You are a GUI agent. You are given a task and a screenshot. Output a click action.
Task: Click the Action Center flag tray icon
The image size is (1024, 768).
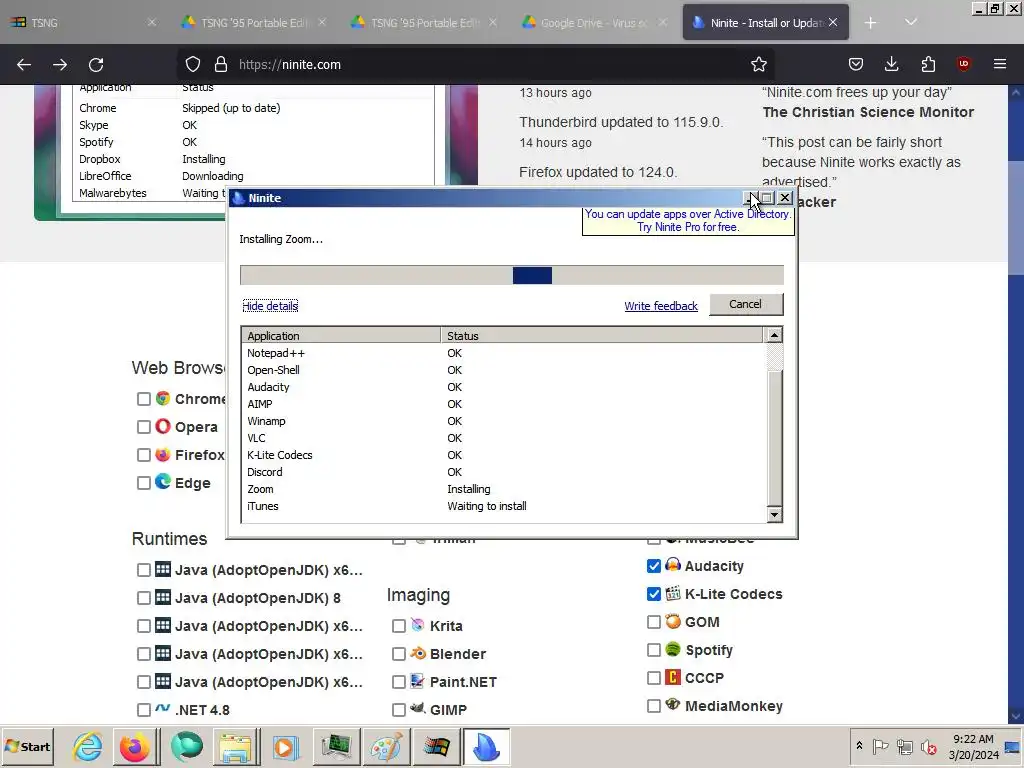(x=880, y=746)
